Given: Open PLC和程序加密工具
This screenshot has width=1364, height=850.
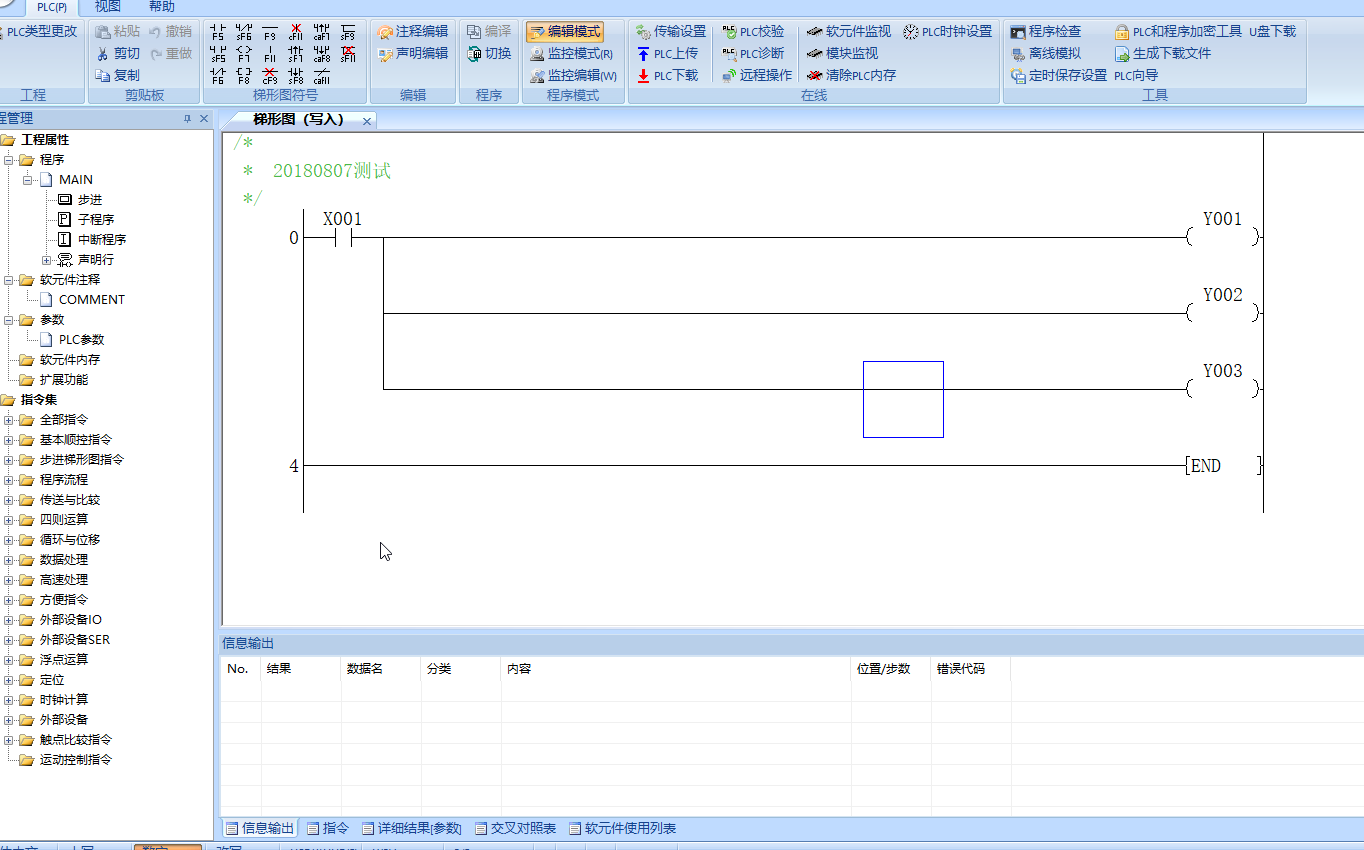Looking at the screenshot, I should pos(1178,32).
